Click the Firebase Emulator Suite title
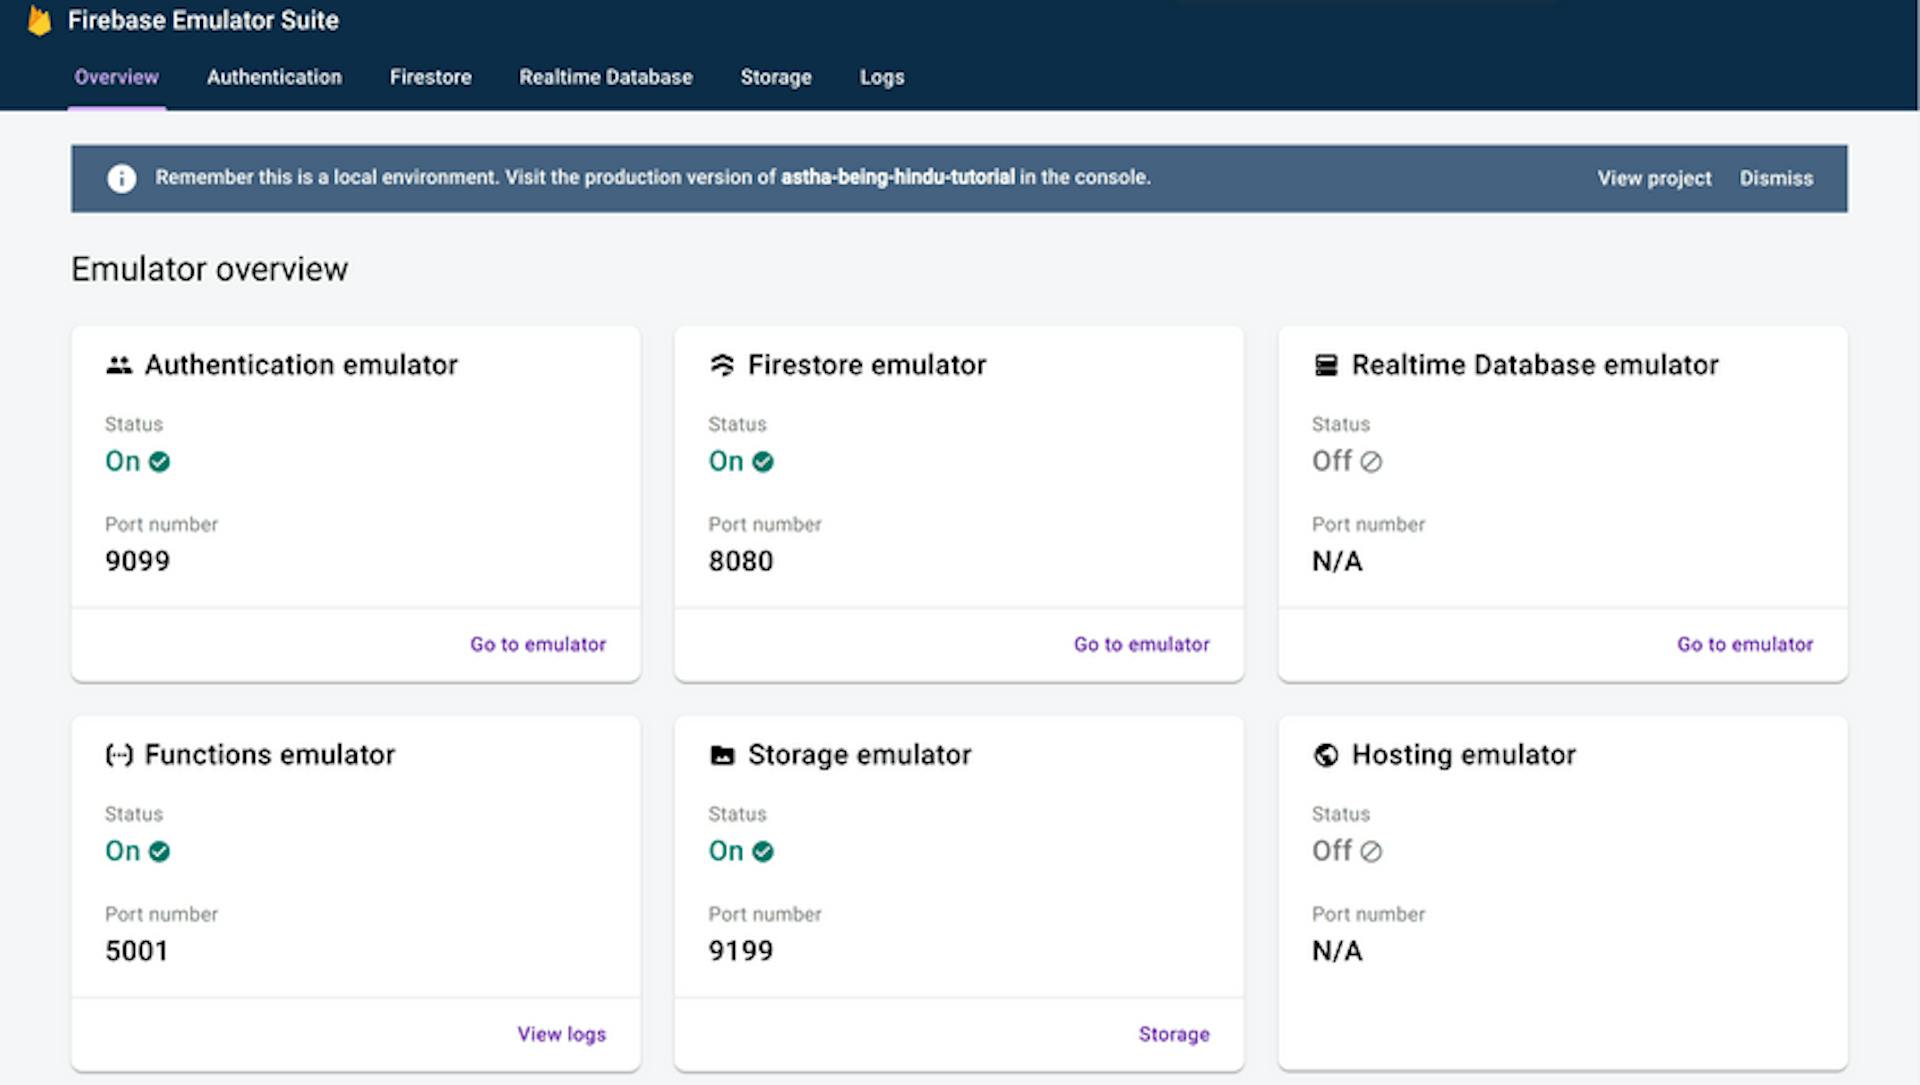Screen dimensions: 1920x1085 [x=203, y=20]
